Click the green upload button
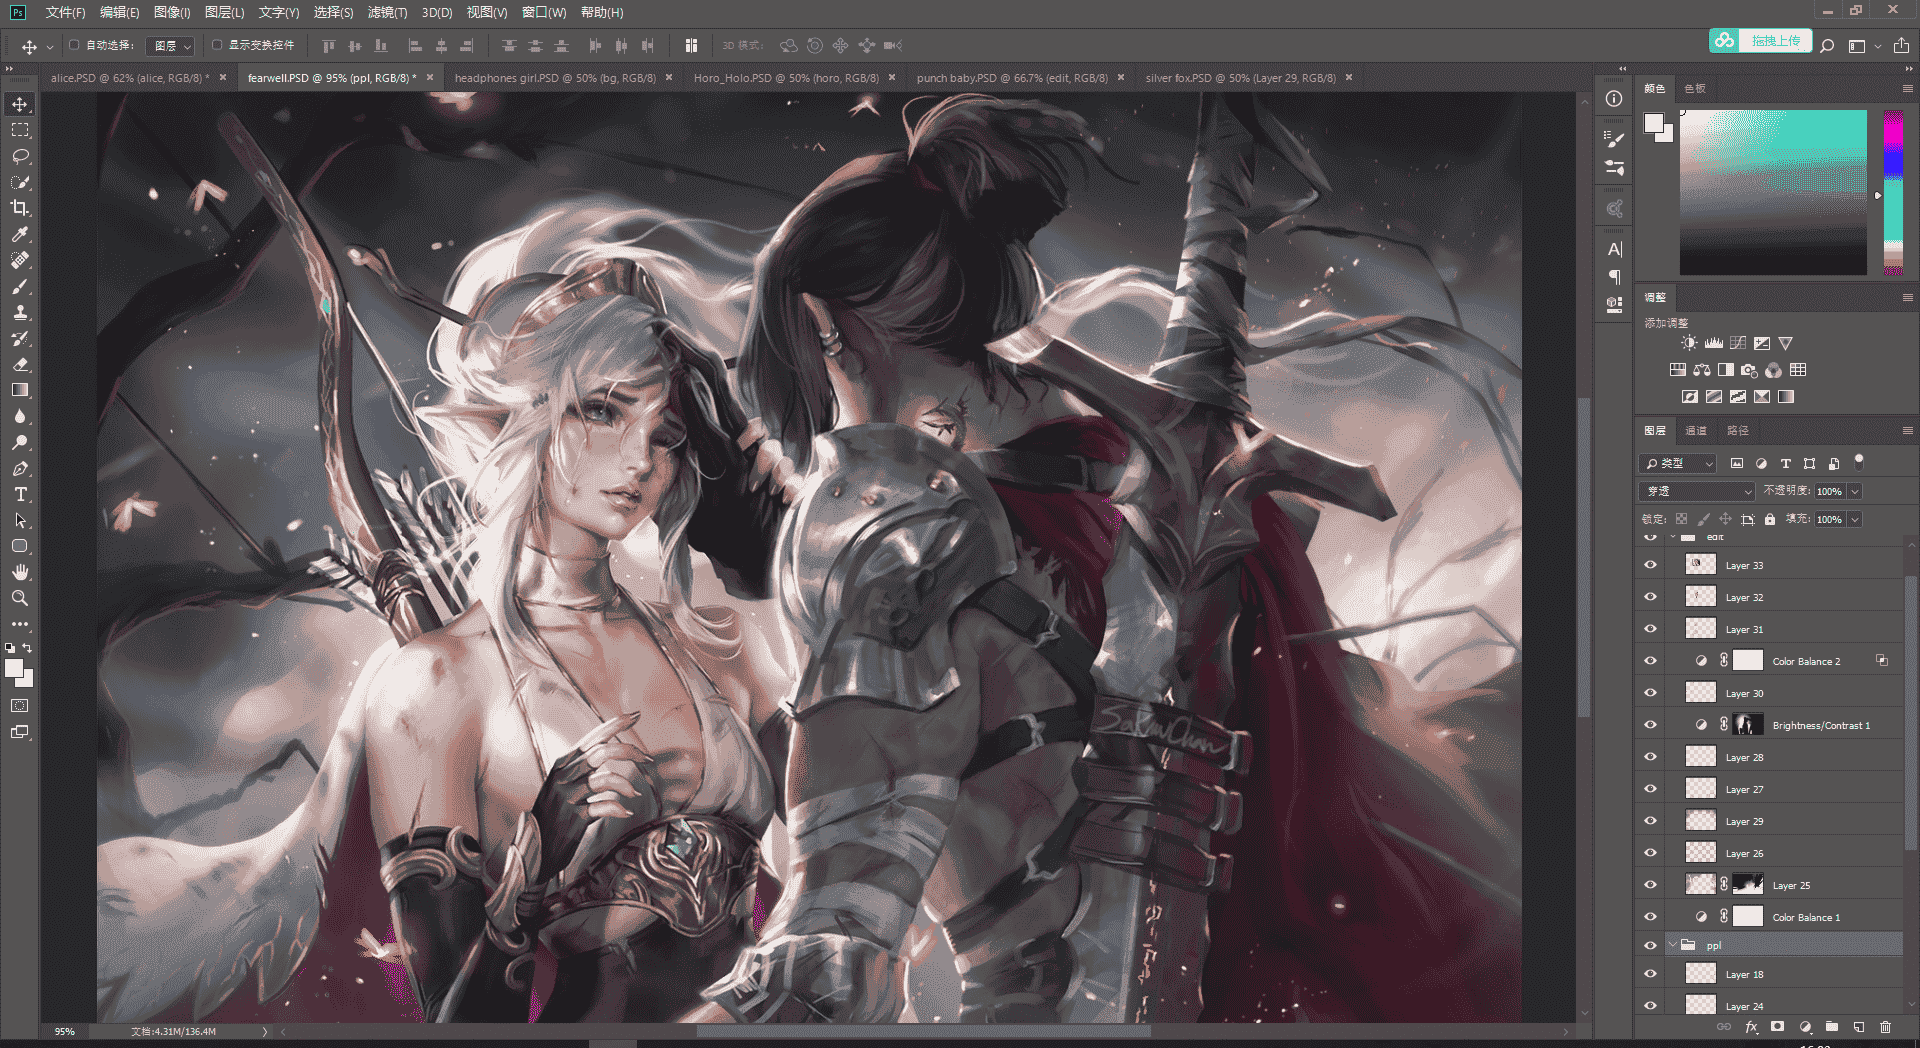This screenshot has width=1920, height=1048. tap(1761, 41)
